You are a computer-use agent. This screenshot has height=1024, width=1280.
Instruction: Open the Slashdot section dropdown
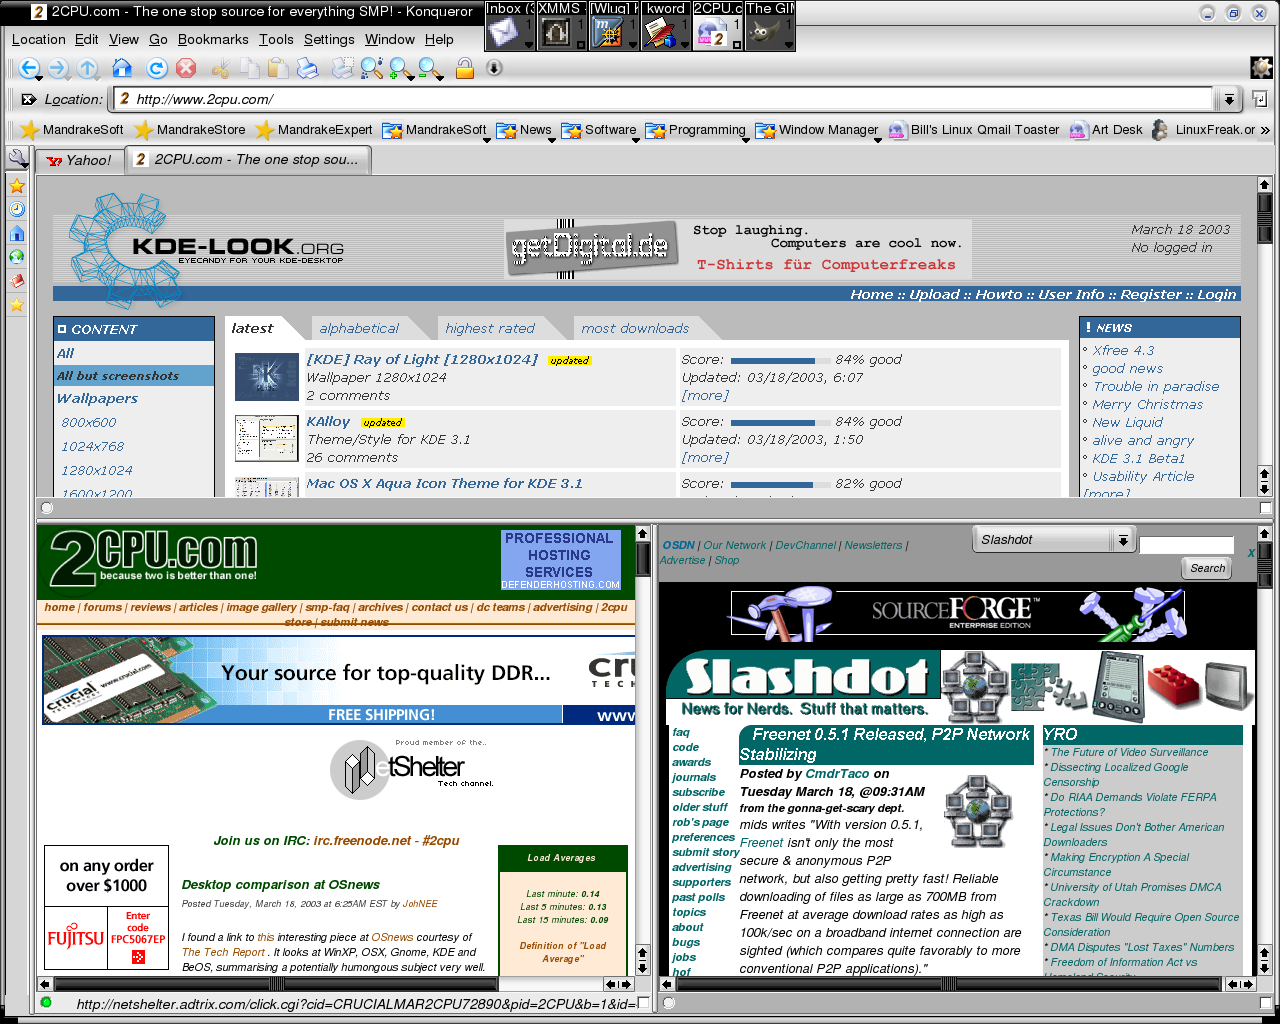pyautogui.click(x=1052, y=540)
